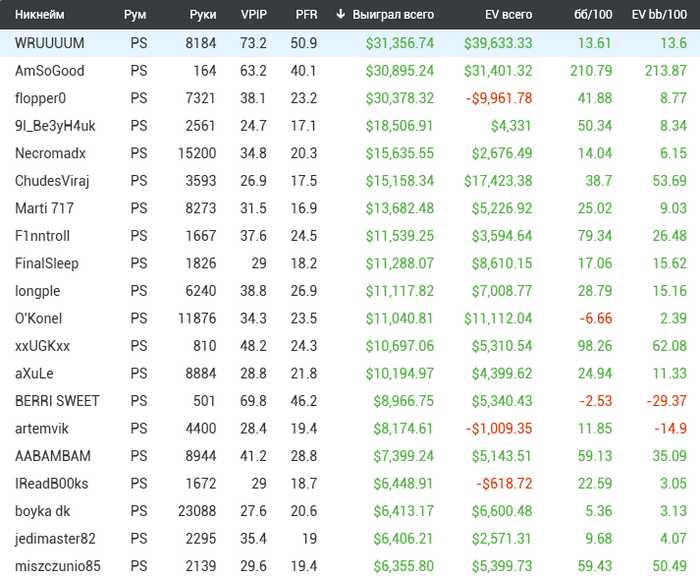Image resolution: width=700 pixels, height=578 pixels.
Task: Sort by the Рум column header
Action: (135, 15)
